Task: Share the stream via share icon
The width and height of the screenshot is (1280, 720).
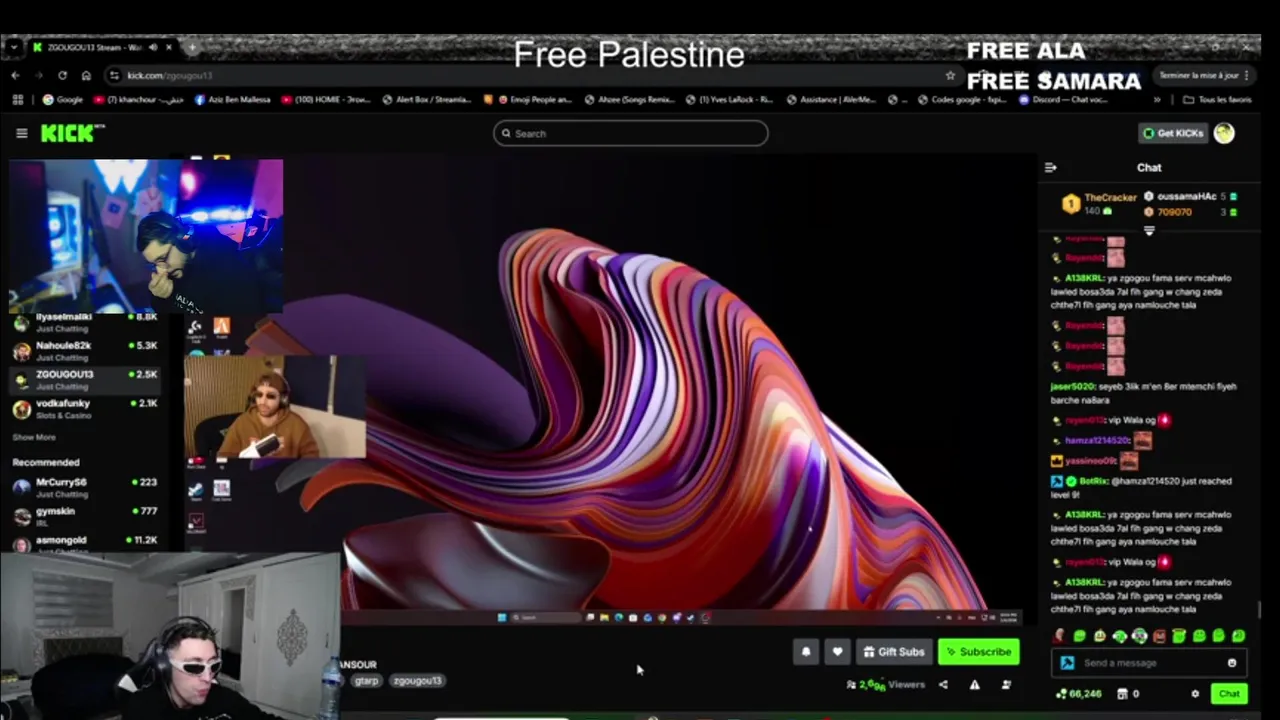Action: [x=943, y=685]
